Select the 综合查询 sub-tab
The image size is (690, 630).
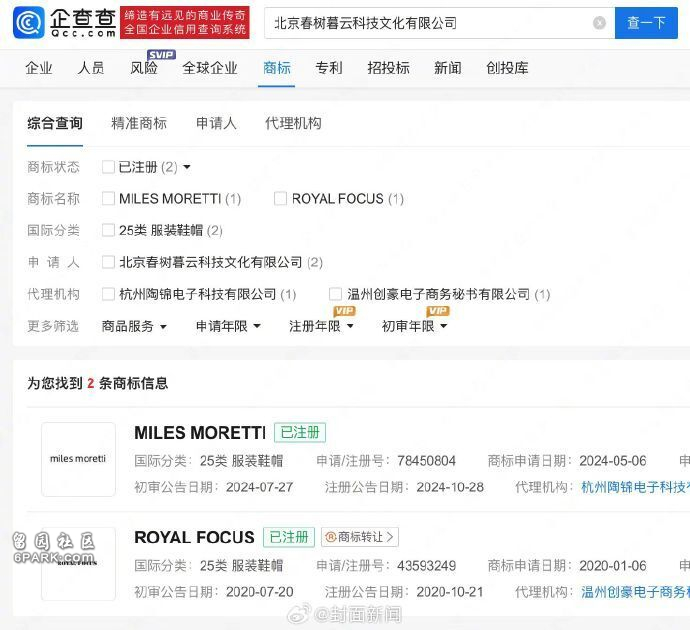(55, 123)
